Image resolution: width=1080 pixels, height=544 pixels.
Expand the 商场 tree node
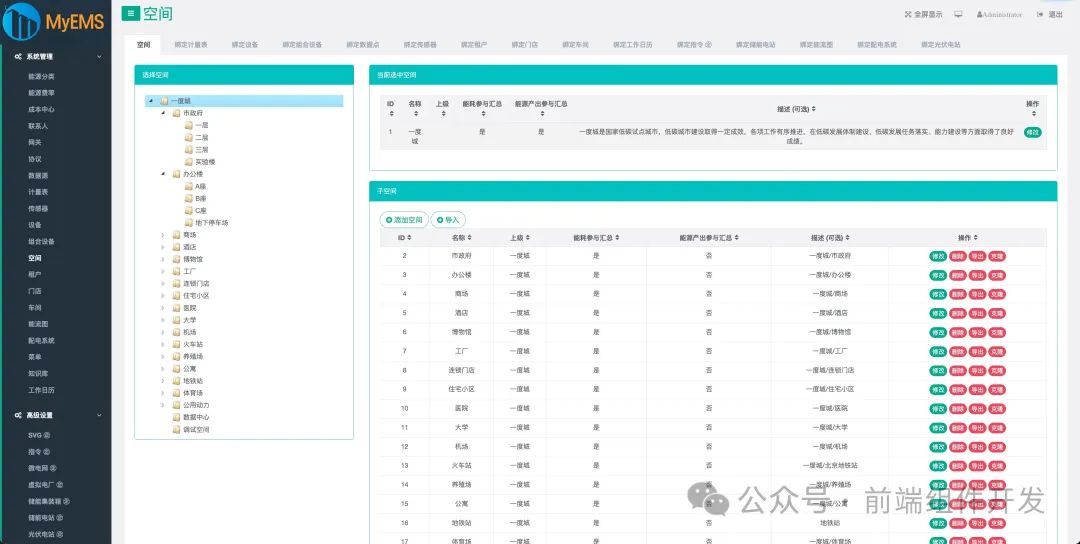pos(163,235)
